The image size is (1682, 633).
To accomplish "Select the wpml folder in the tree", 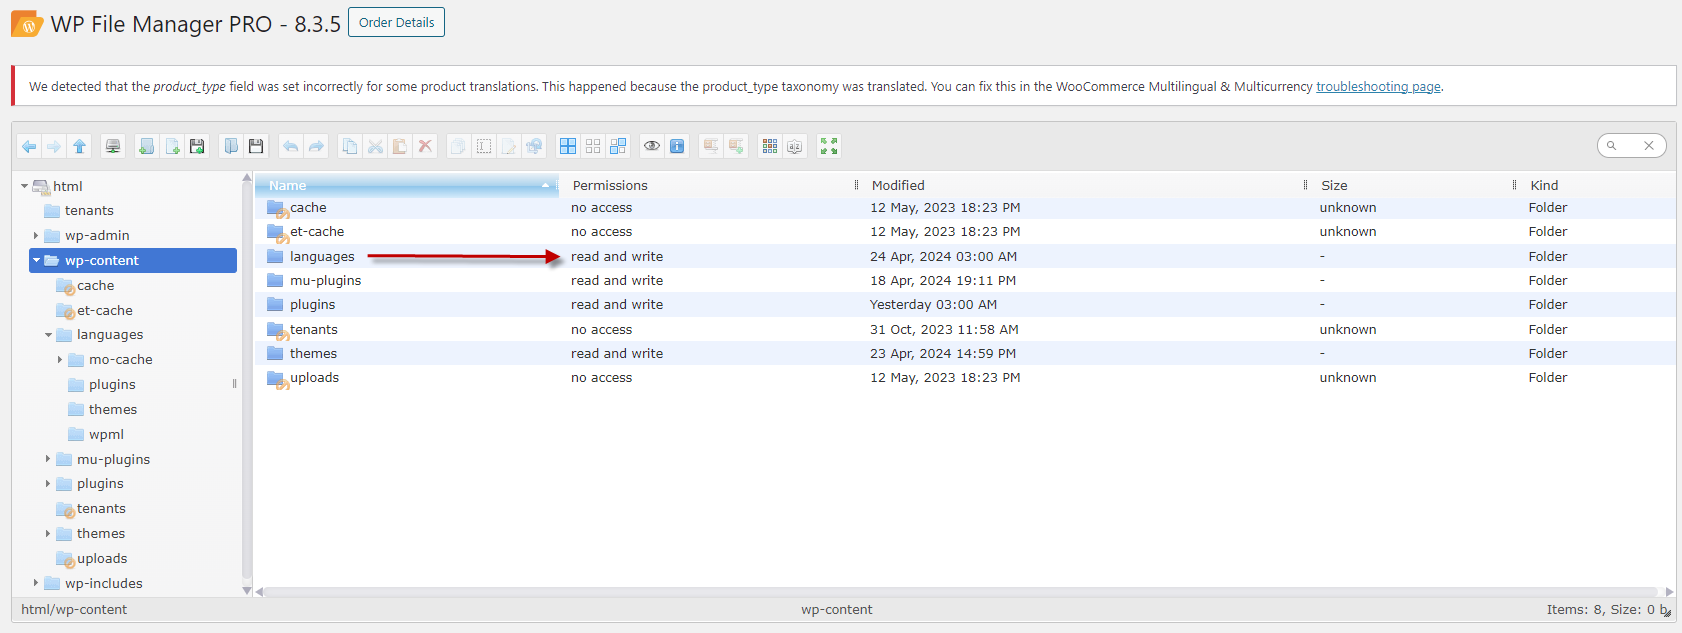I will coord(106,435).
